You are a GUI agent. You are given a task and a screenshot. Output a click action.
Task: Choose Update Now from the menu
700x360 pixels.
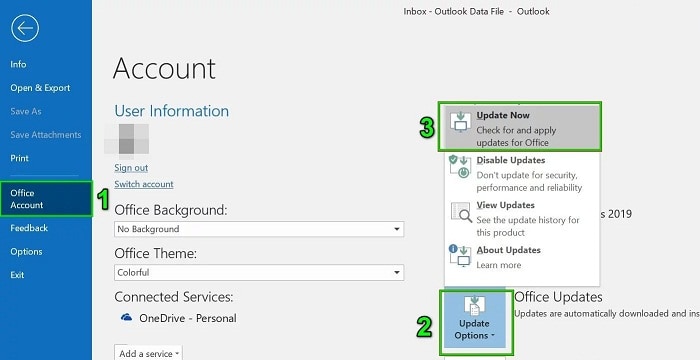(522, 128)
